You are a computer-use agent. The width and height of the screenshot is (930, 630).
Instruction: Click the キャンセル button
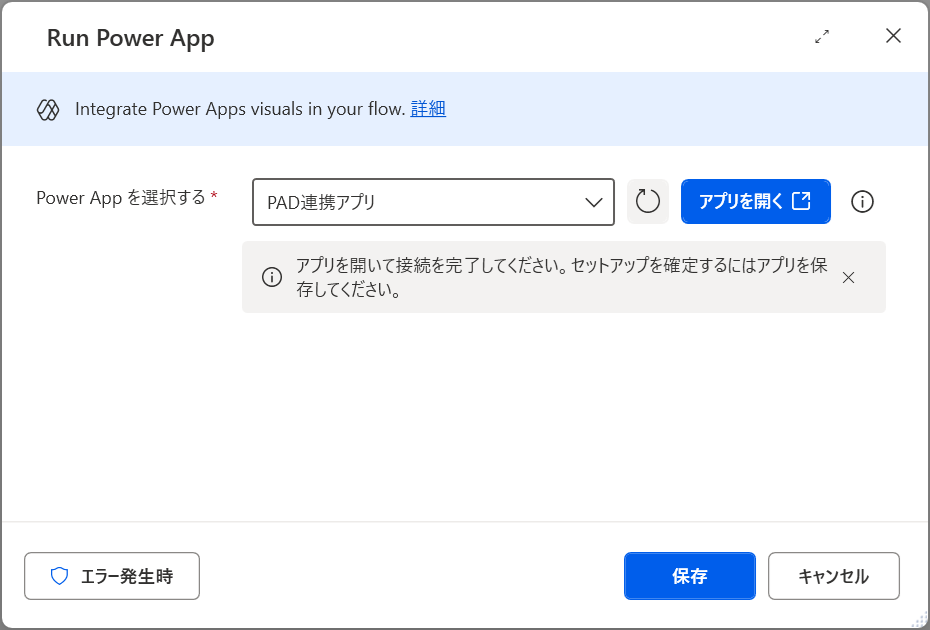click(x=834, y=576)
